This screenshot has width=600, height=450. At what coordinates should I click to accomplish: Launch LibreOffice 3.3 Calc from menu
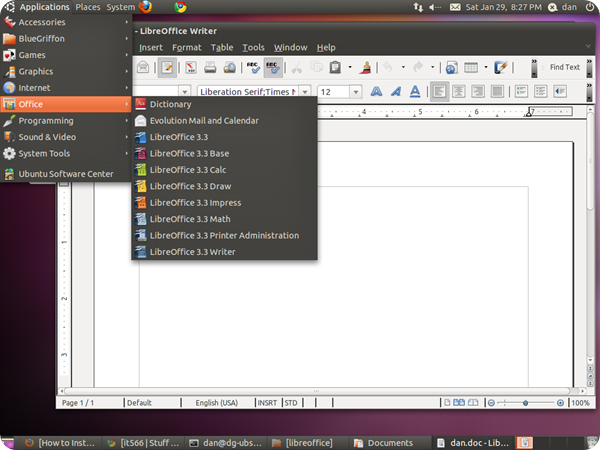[x=225, y=170]
